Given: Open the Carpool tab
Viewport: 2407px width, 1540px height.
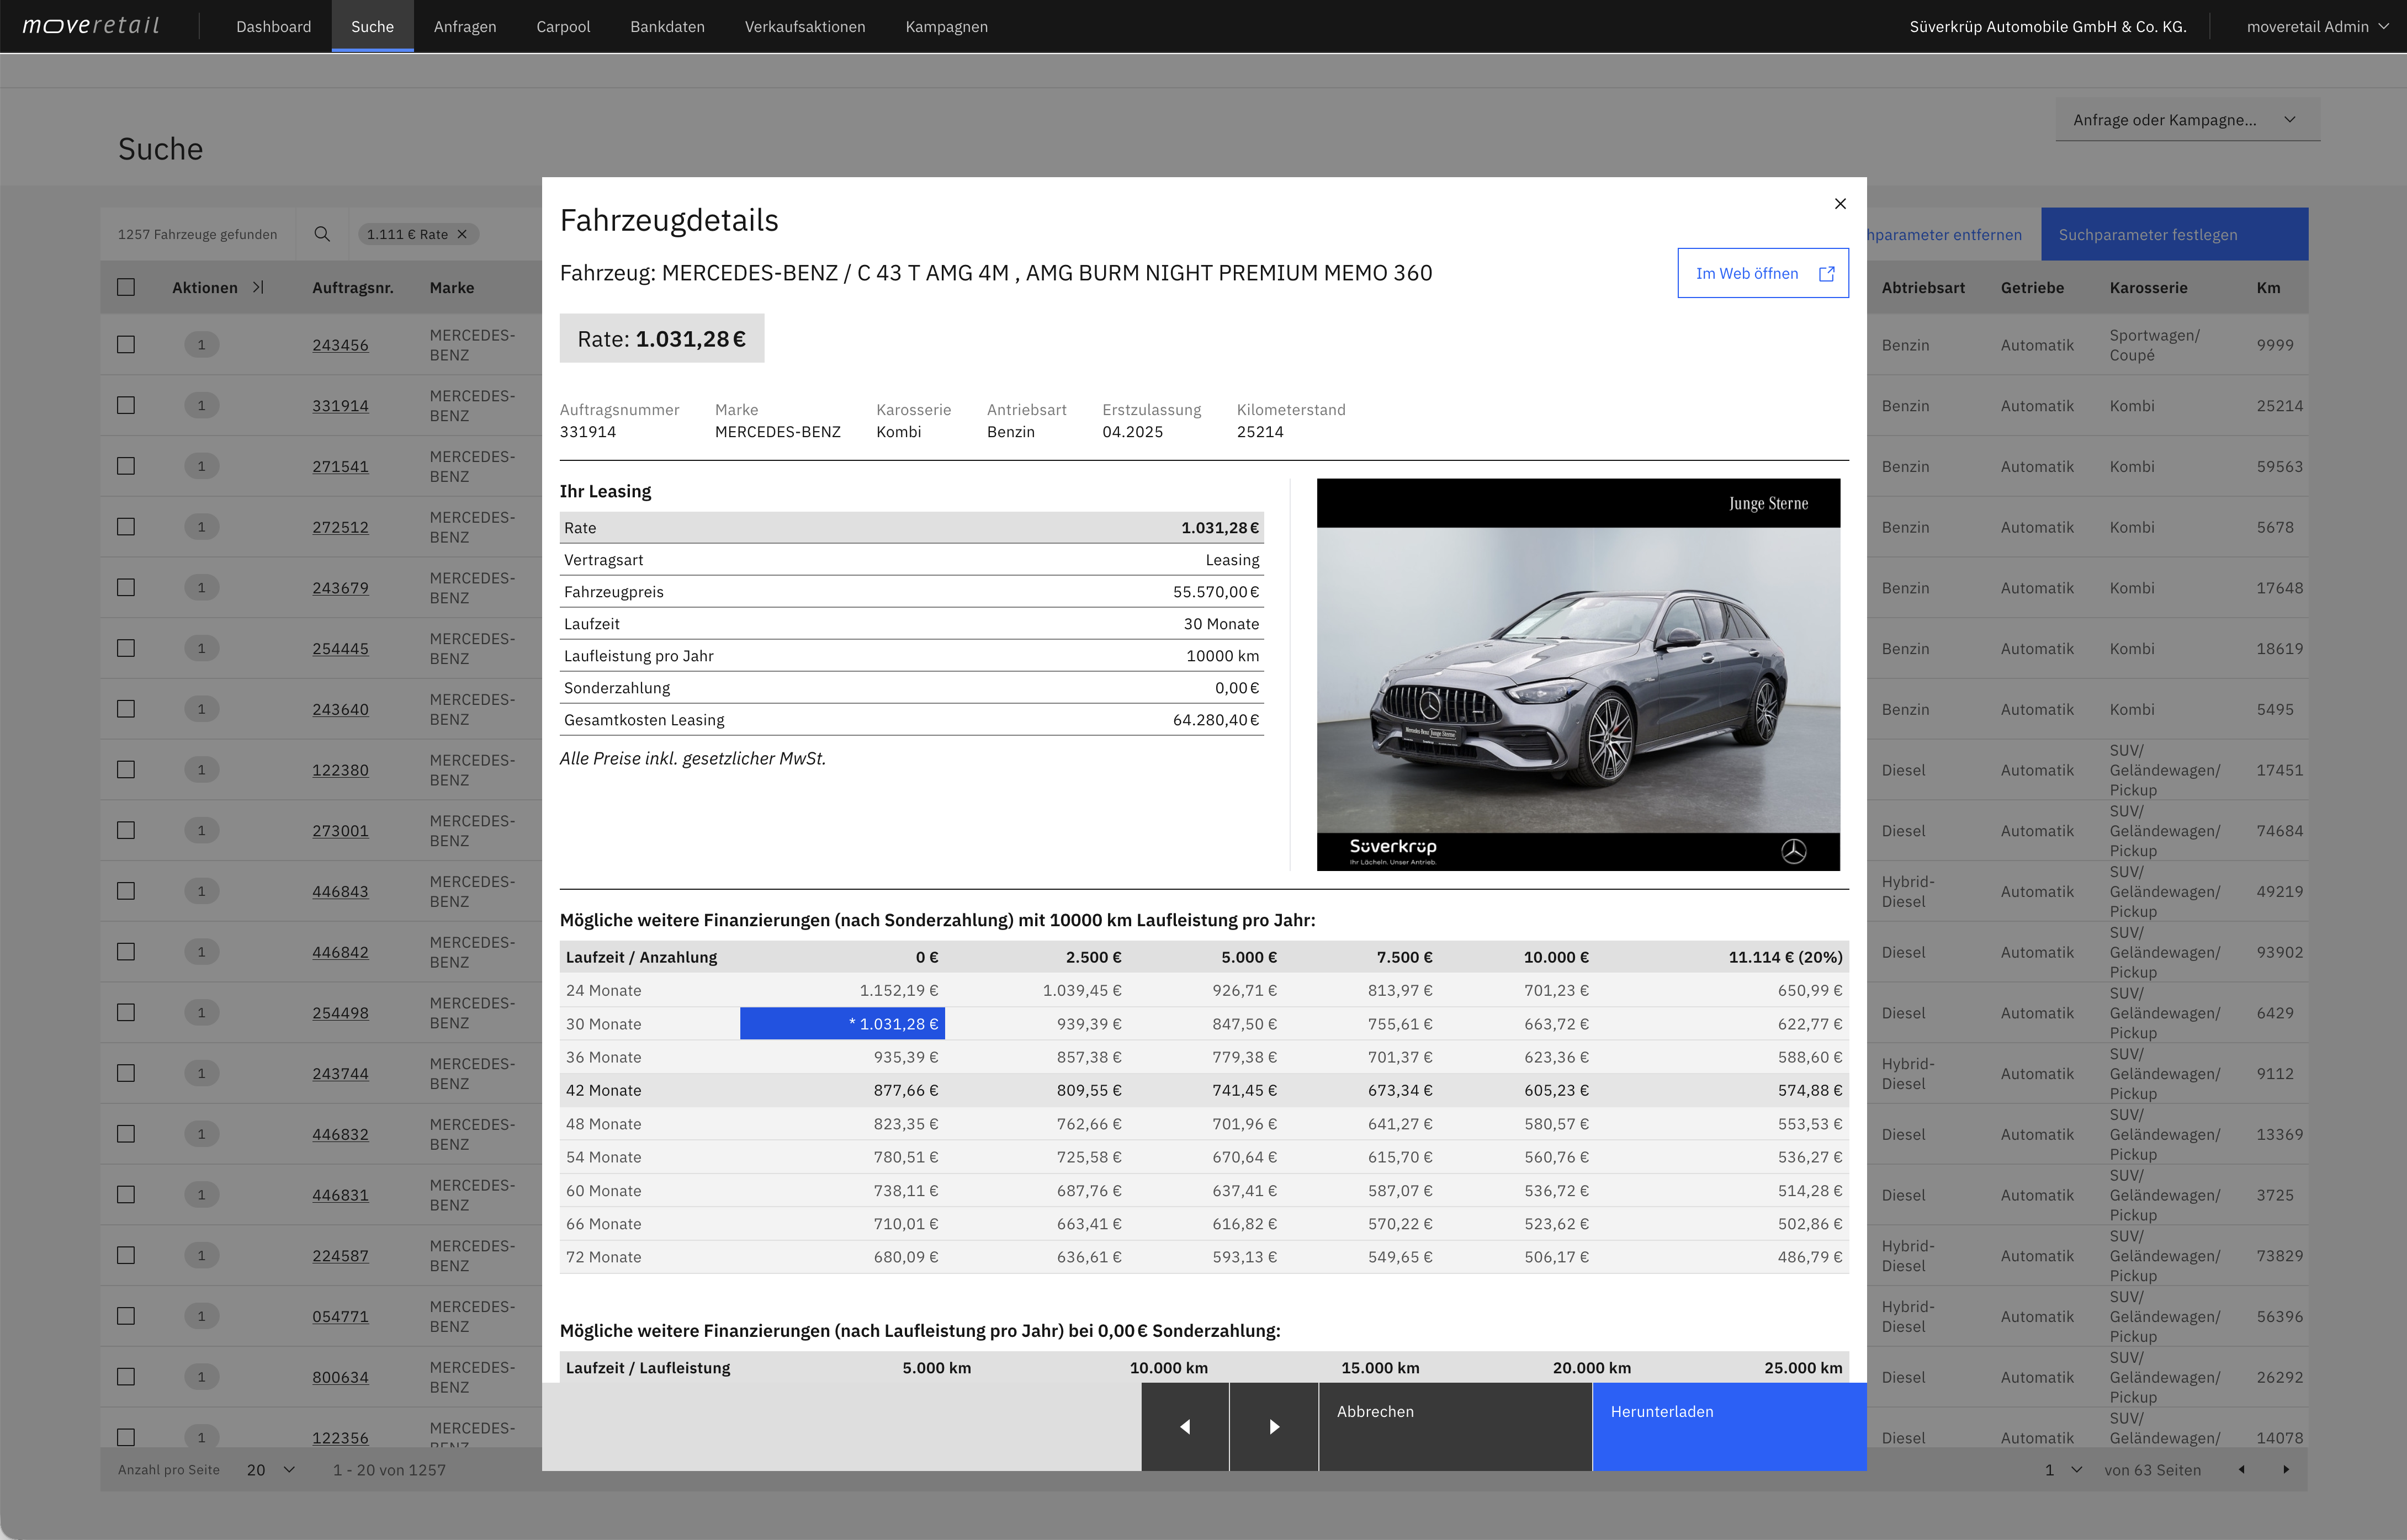Looking at the screenshot, I should (563, 27).
